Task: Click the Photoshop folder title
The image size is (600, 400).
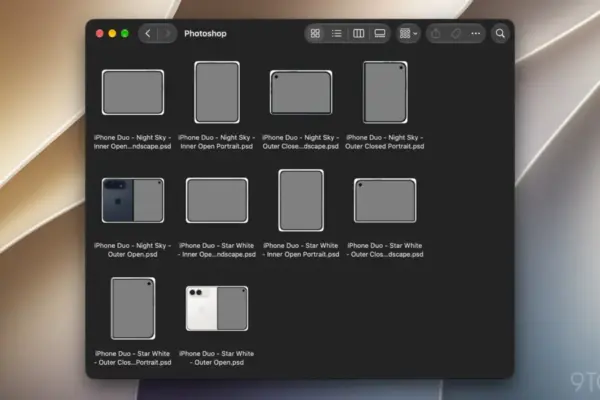Action: [205, 34]
